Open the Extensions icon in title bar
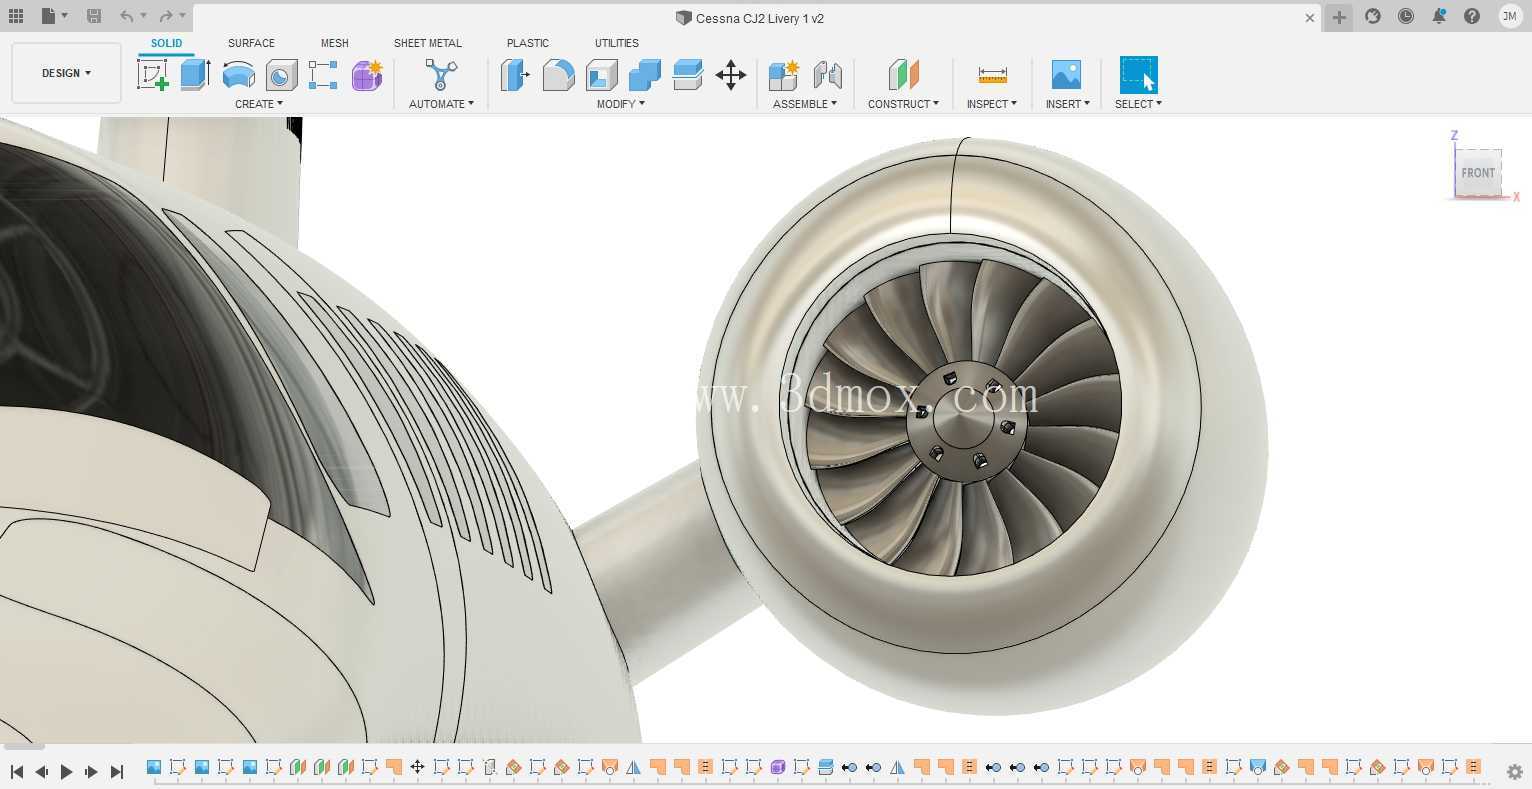Image resolution: width=1532 pixels, height=789 pixels. [1373, 16]
